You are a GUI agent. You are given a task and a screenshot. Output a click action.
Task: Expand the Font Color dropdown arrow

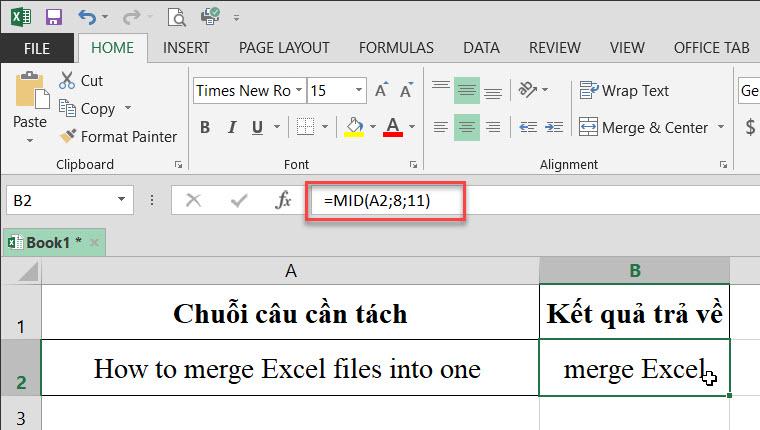point(412,127)
